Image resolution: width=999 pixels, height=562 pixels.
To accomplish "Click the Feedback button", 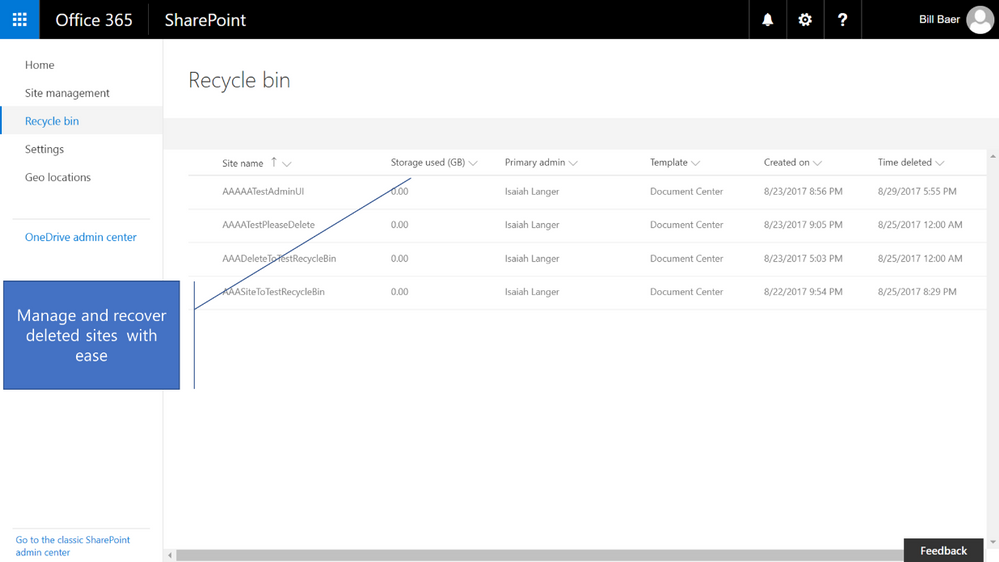I will (944, 551).
